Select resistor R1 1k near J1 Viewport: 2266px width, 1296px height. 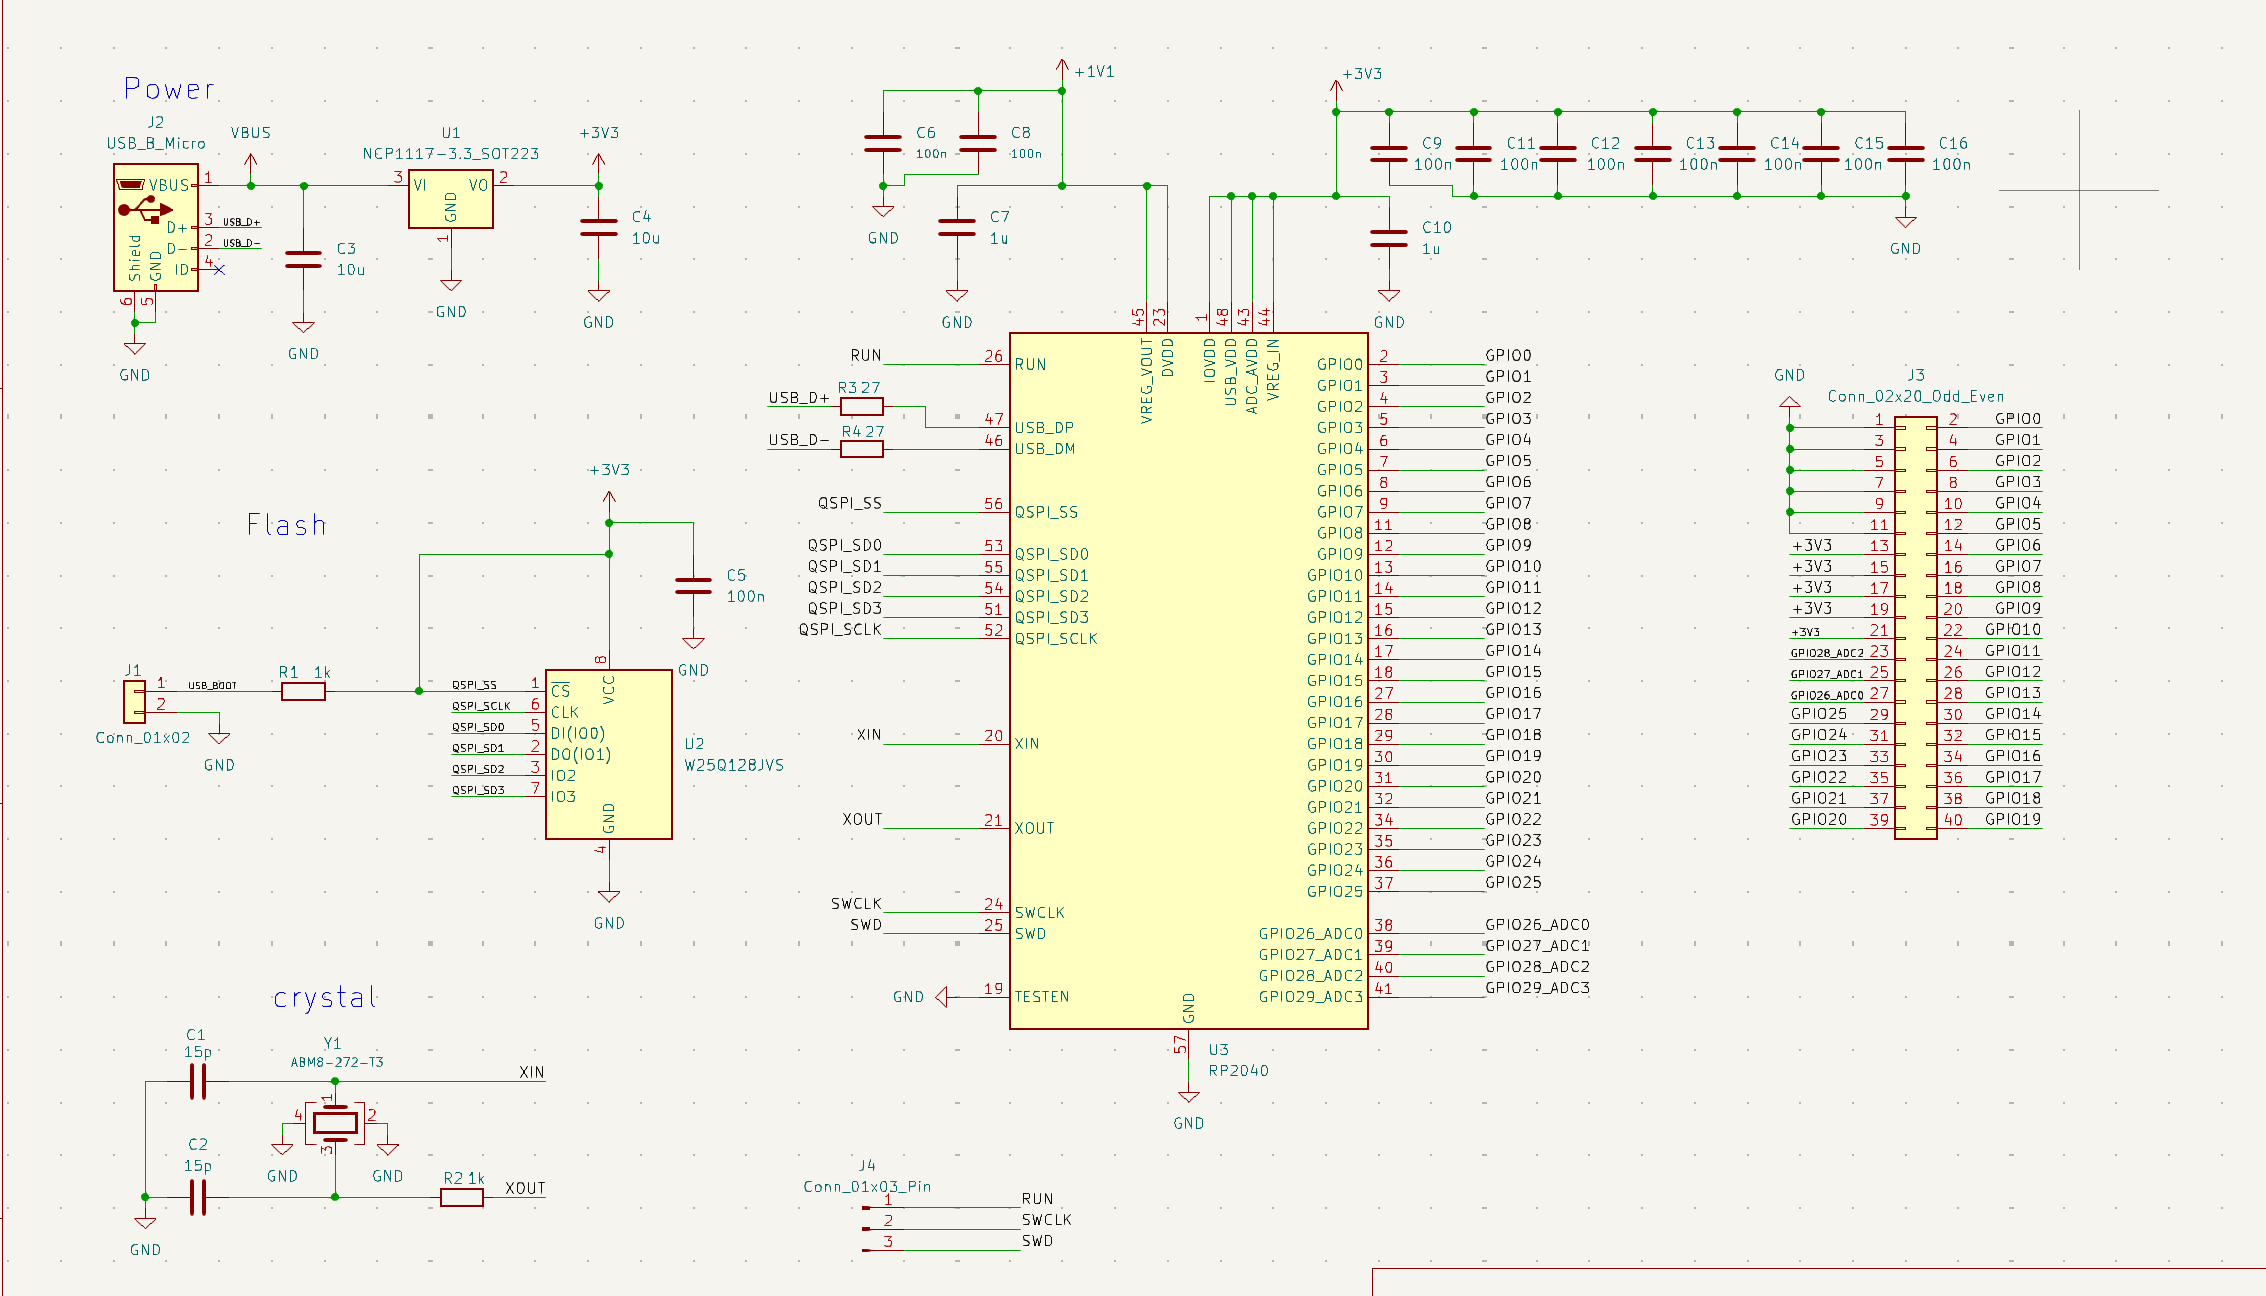point(302,690)
